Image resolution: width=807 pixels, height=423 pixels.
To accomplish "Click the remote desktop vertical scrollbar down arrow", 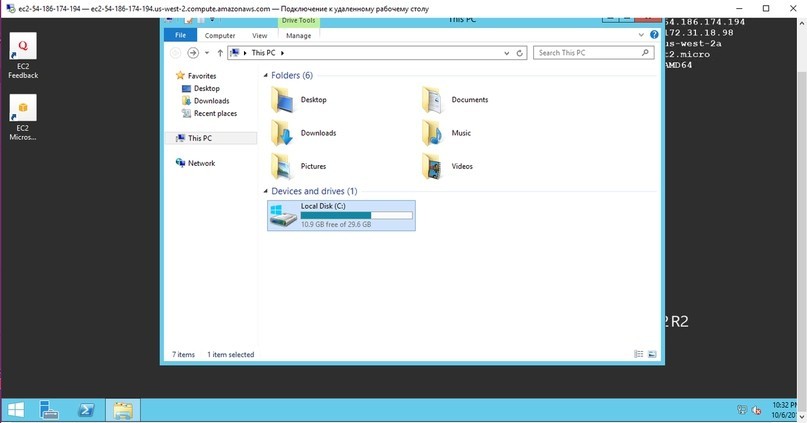I will tap(802, 415).
